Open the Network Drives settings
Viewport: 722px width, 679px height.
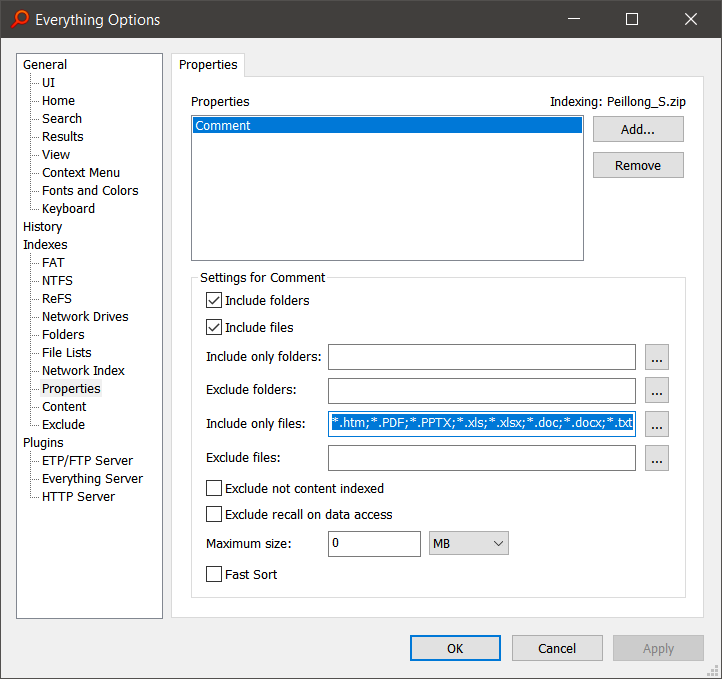pyautogui.click(x=85, y=316)
